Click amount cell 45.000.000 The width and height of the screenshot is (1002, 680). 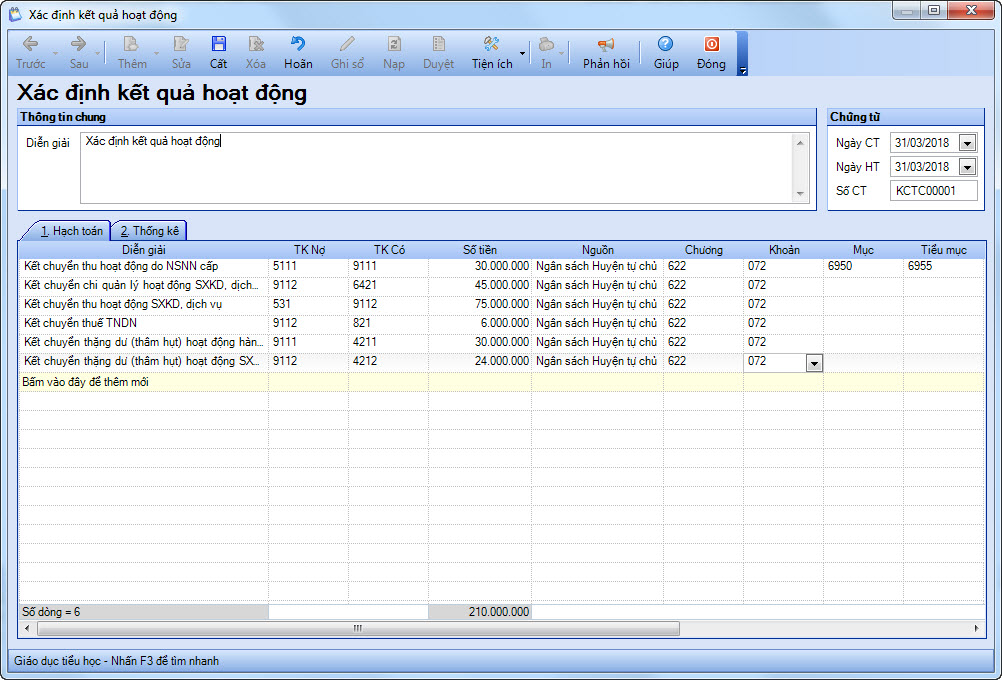[x=480, y=285]
